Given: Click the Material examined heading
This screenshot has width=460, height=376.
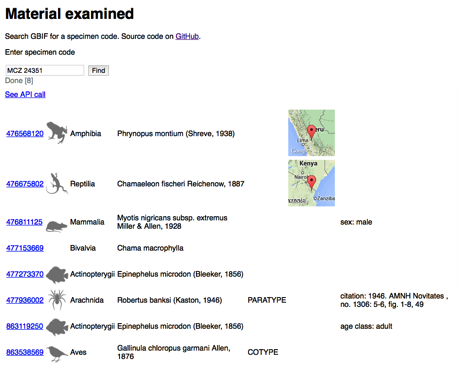Looking at the screenshot, I should coord(69,14).
